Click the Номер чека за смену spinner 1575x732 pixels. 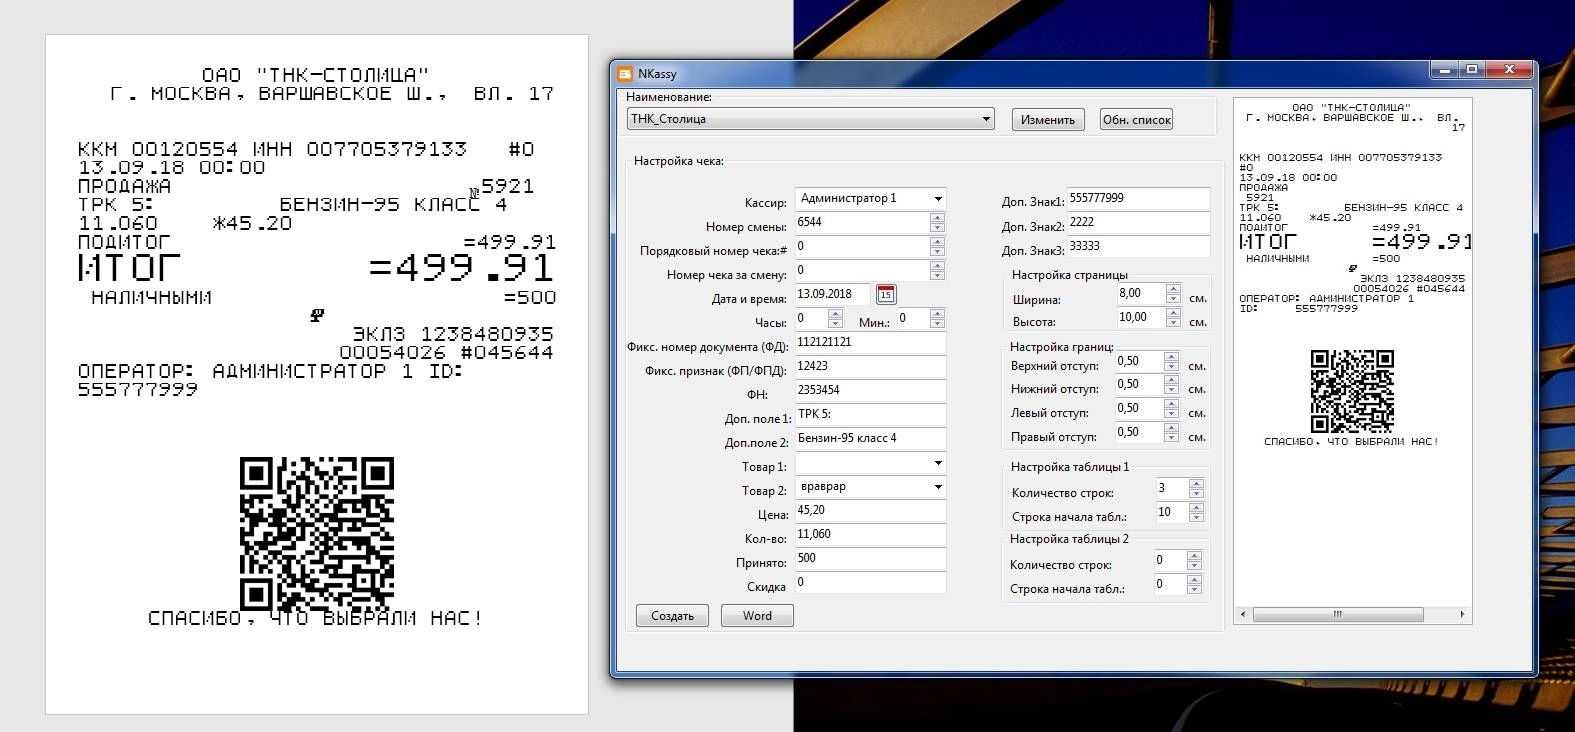(937, 271)
